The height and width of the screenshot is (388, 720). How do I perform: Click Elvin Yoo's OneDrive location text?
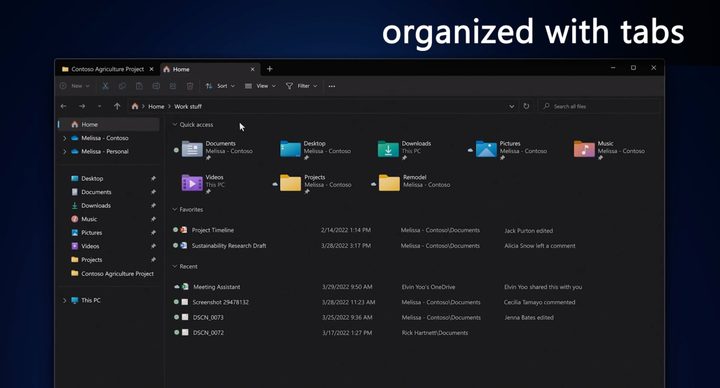coord(428,287)
